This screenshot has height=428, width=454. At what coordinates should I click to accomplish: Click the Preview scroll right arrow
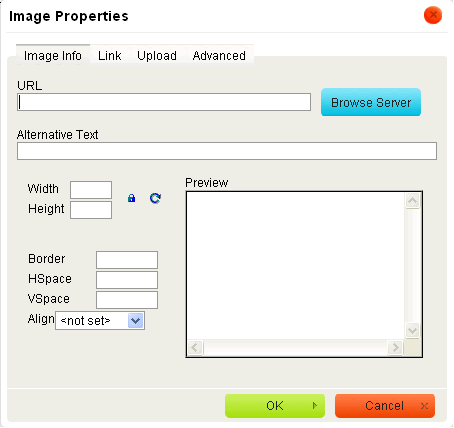point(395,348)
